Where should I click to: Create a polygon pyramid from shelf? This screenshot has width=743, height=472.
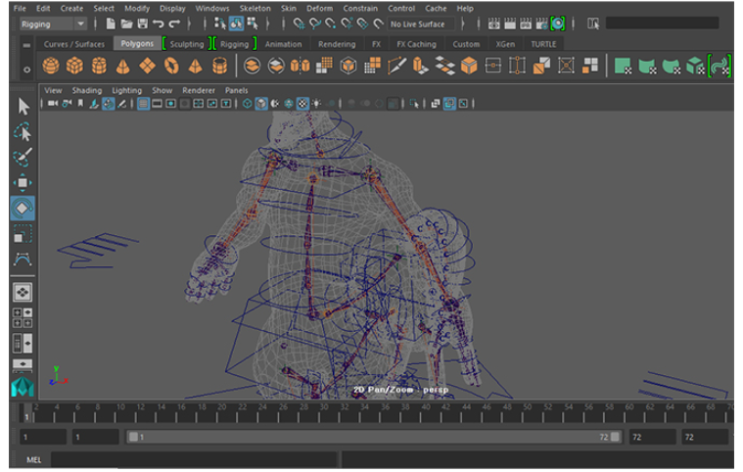pyautogui.click(x=195, y=65)
